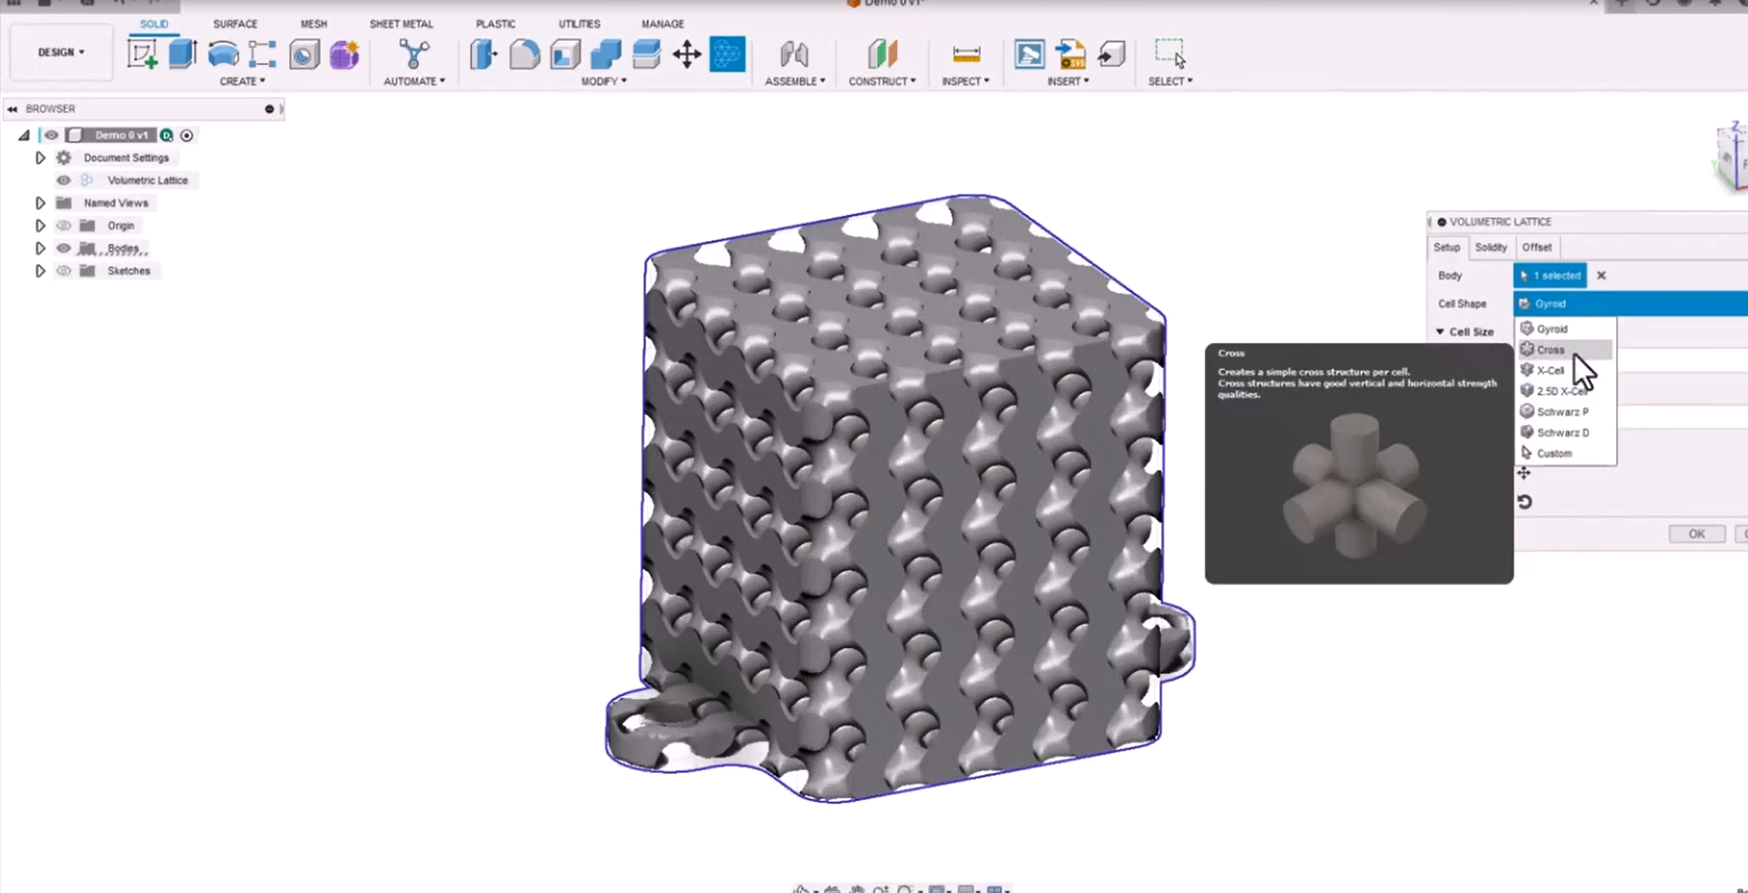Switch to the Utilities tab

(579, 24)
